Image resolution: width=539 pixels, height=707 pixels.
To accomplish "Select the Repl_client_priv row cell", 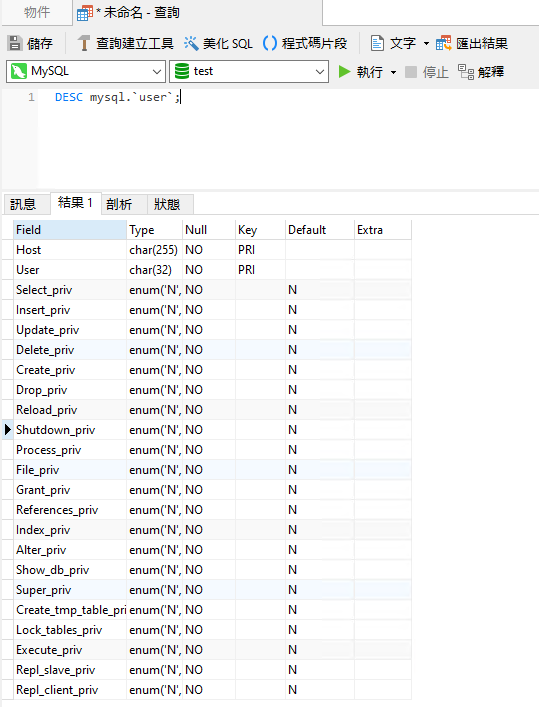I will click(x=70, y=690).
